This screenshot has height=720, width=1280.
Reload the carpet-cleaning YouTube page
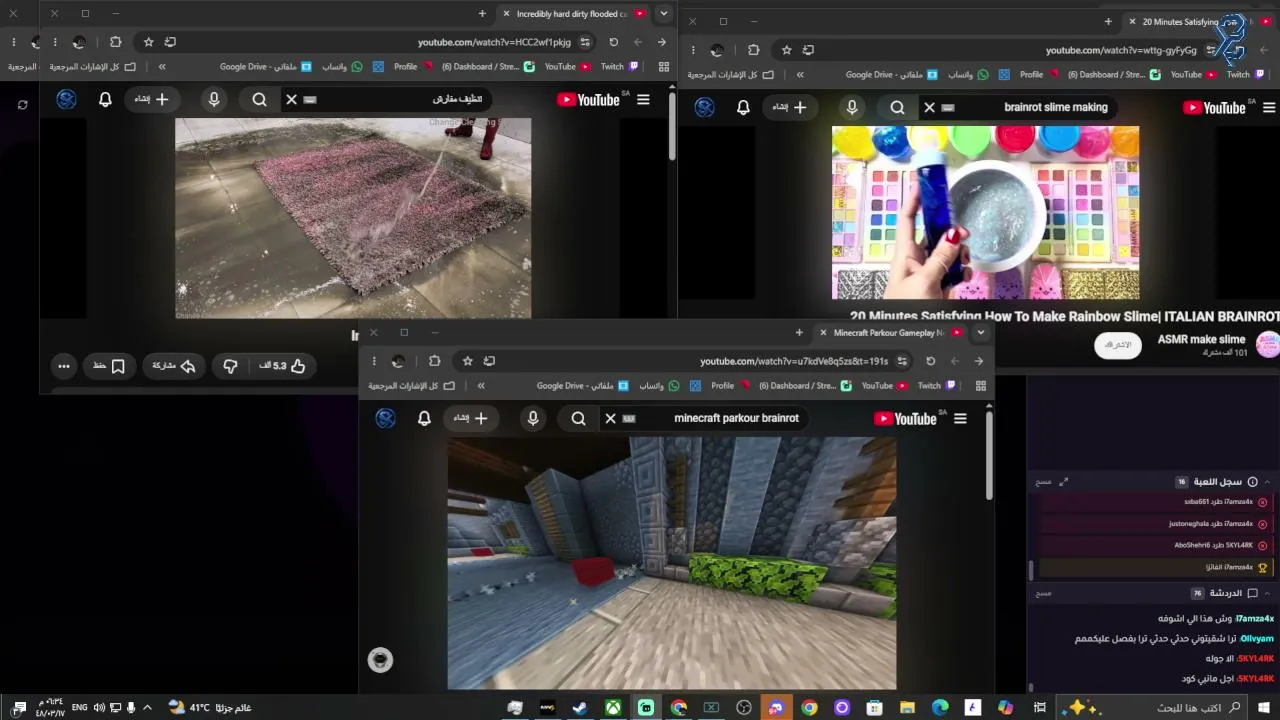[x=614, y=42]
